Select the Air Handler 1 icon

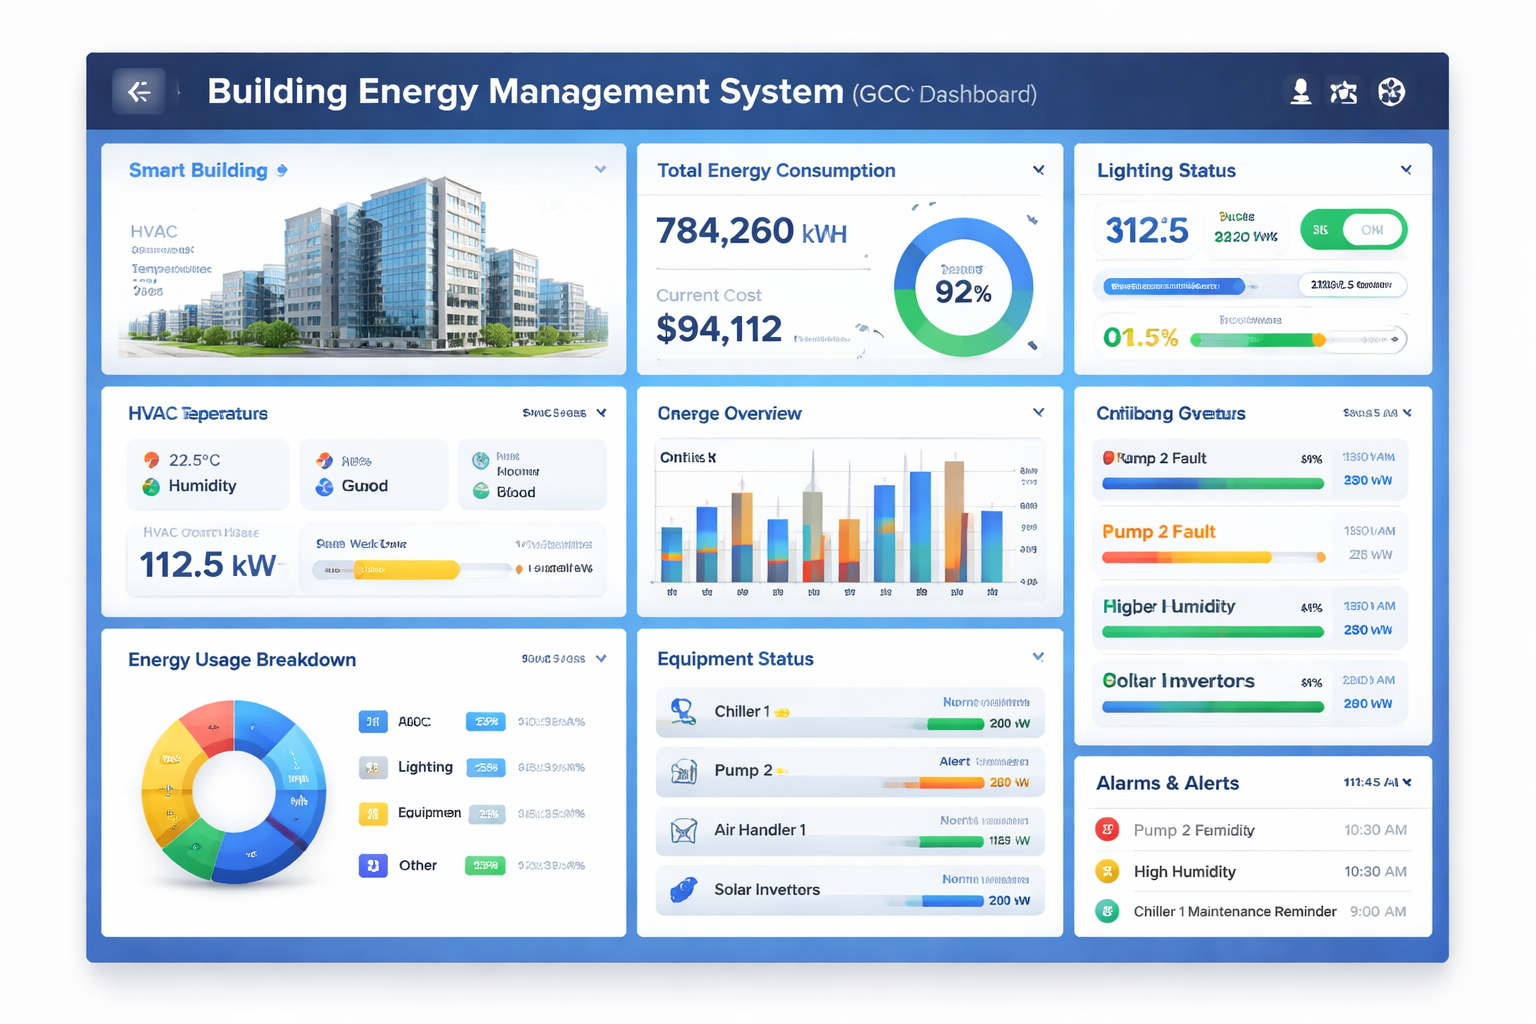tap(684, 831)
